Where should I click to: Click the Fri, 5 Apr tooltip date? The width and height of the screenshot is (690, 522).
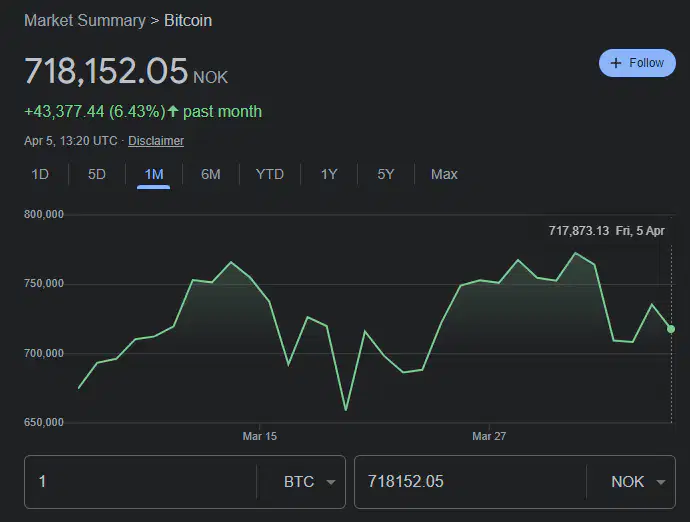[640, 231]
